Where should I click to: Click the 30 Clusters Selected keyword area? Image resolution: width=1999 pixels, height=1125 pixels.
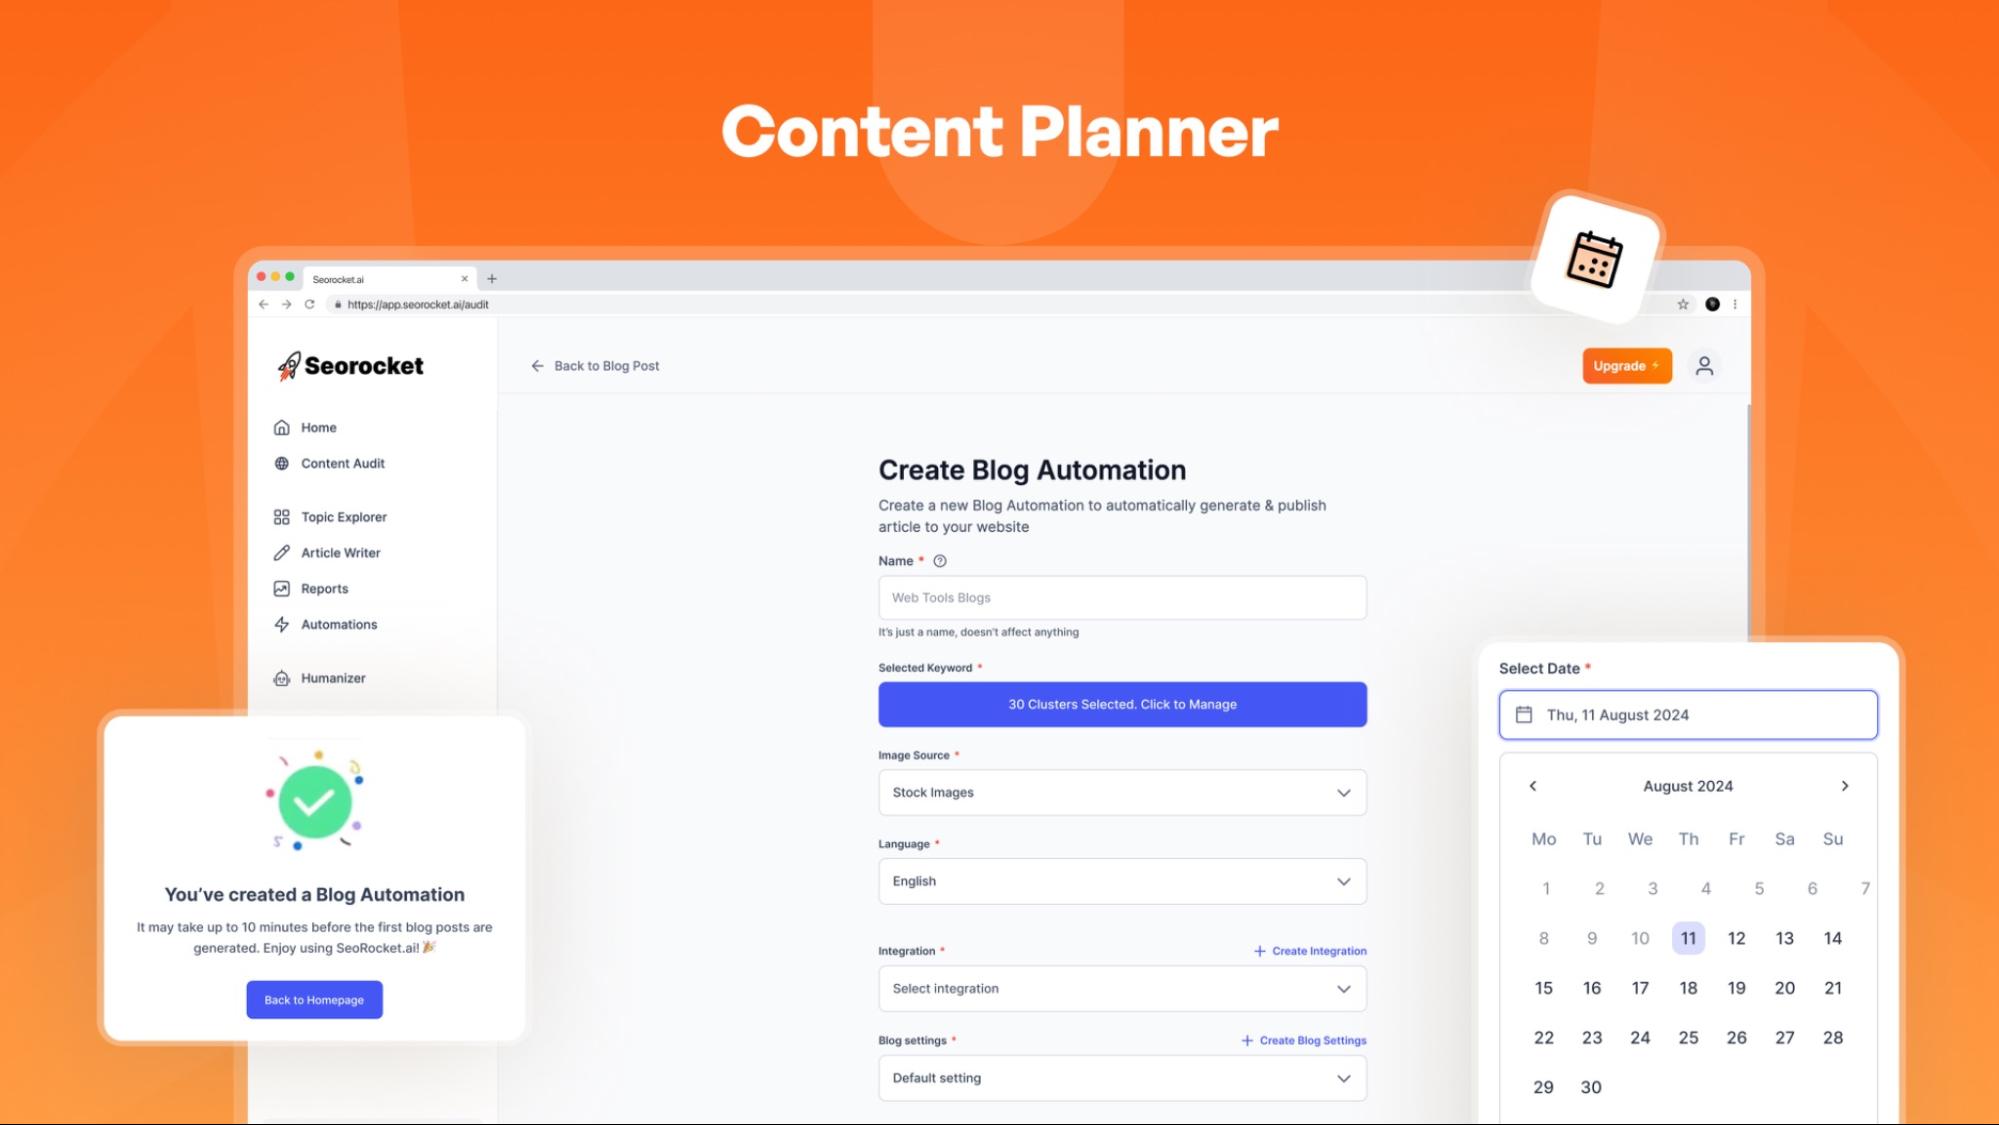[1122, 703]
